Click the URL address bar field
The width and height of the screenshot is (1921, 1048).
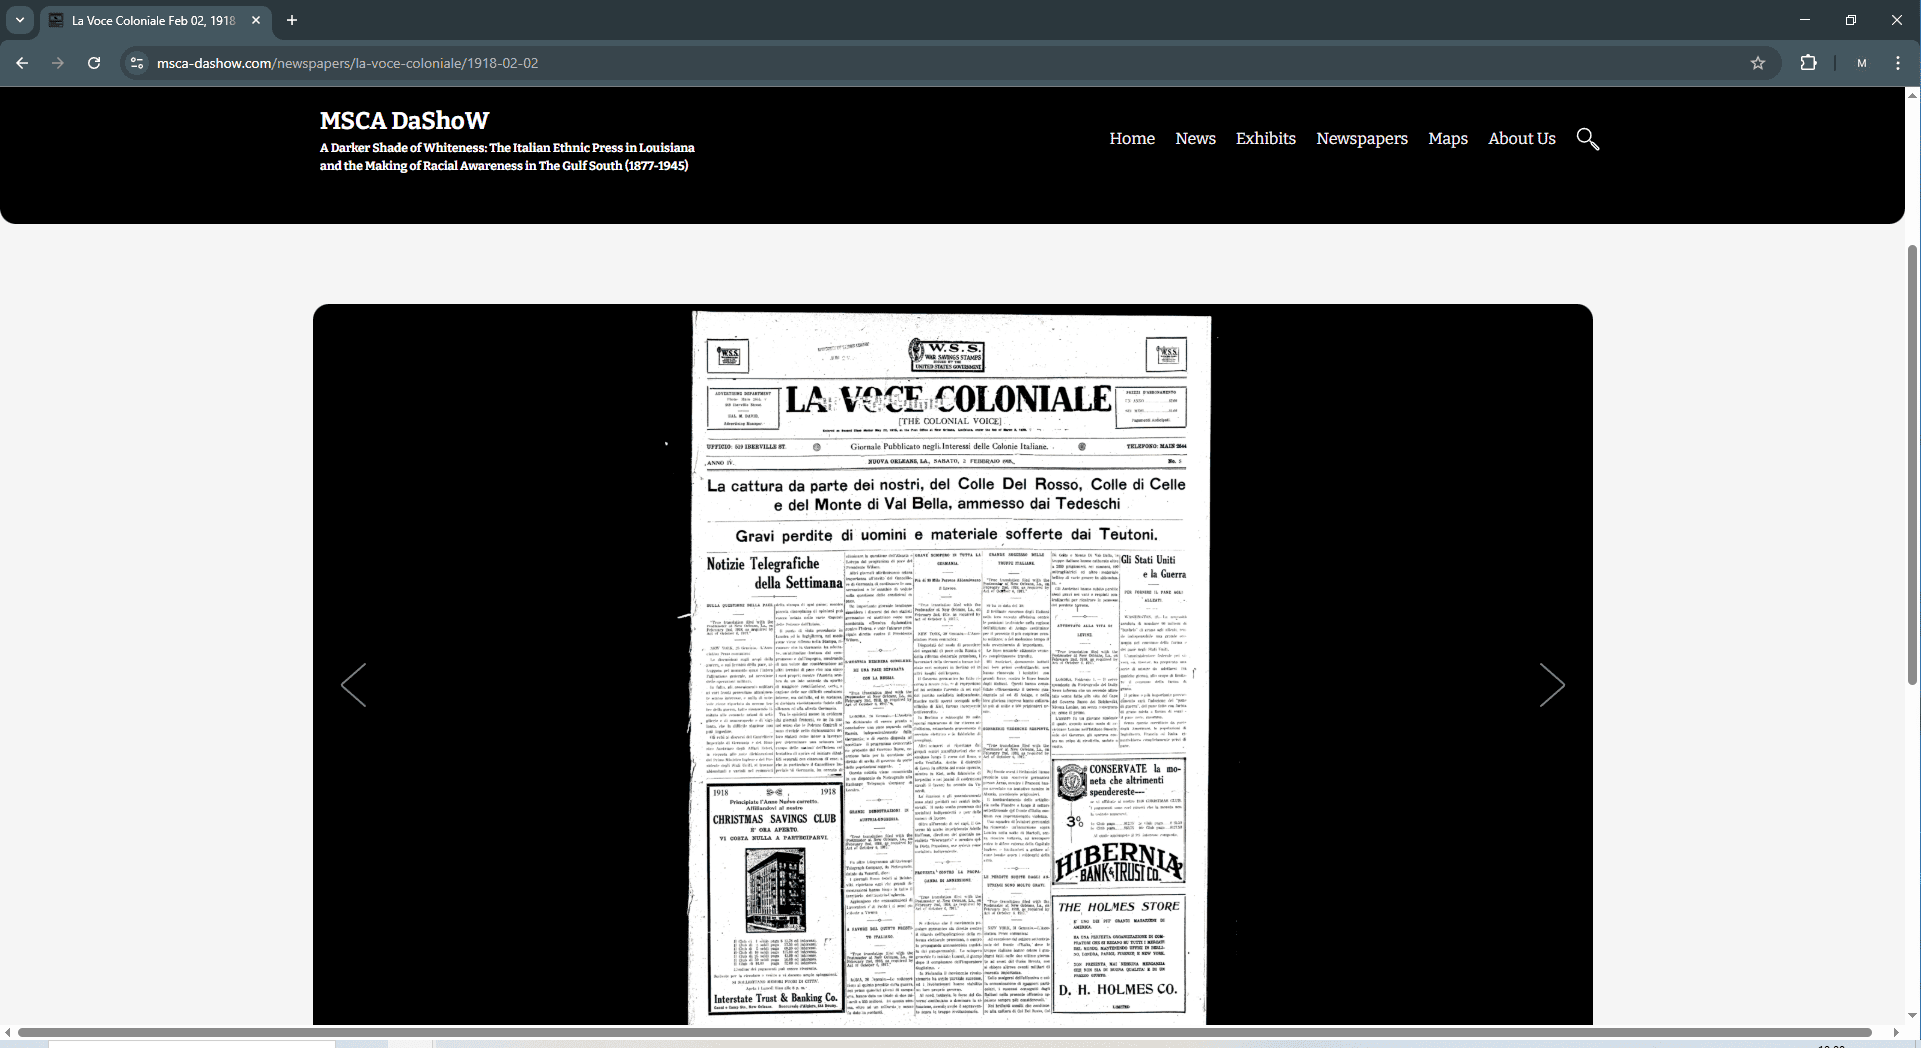coord(900,63)
